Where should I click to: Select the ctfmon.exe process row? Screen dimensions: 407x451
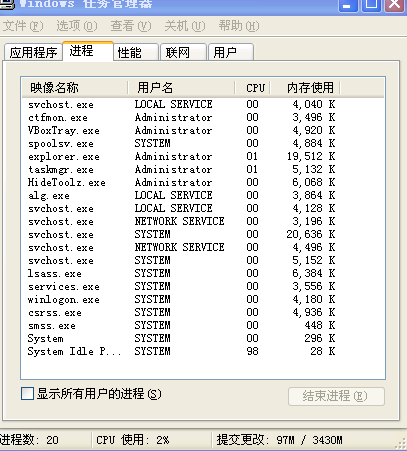(x=203, y=117)
